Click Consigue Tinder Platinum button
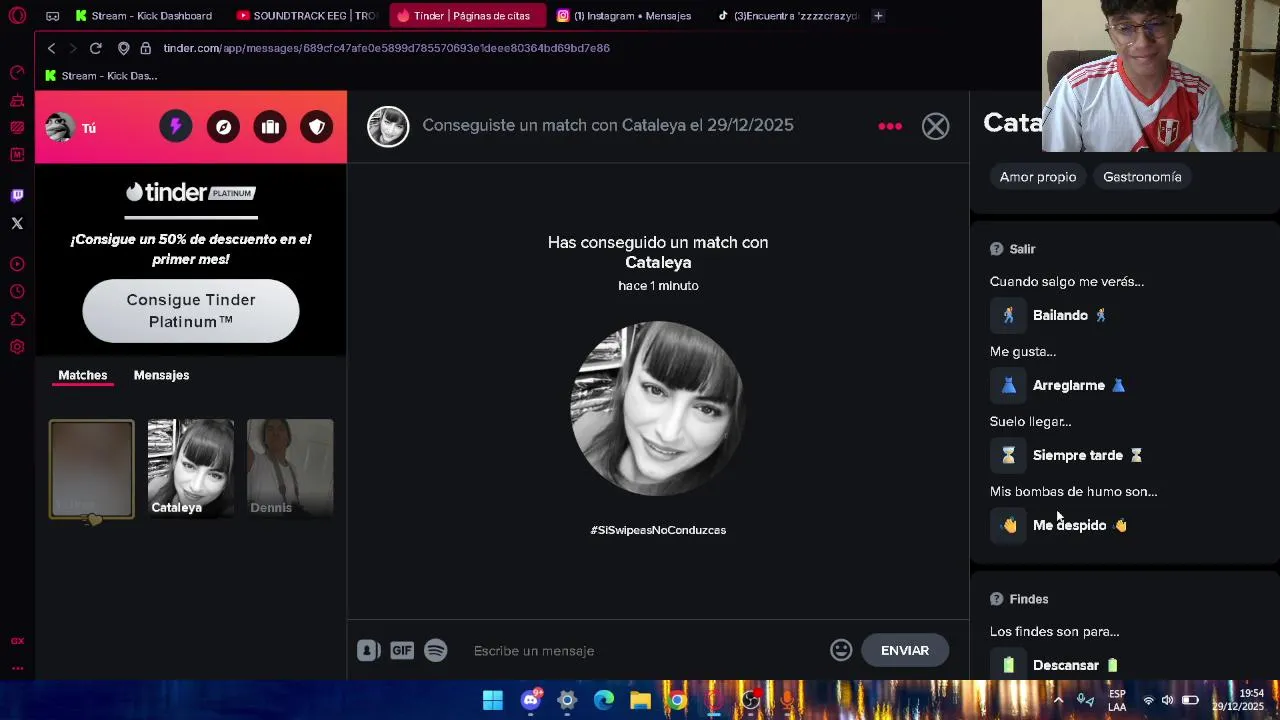1280x720 pixels. (x=191, y=311)
